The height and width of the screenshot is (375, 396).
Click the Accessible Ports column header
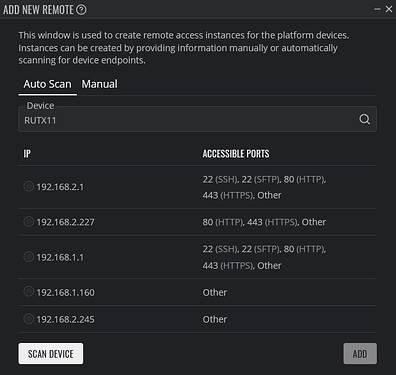tap(236, 154)
